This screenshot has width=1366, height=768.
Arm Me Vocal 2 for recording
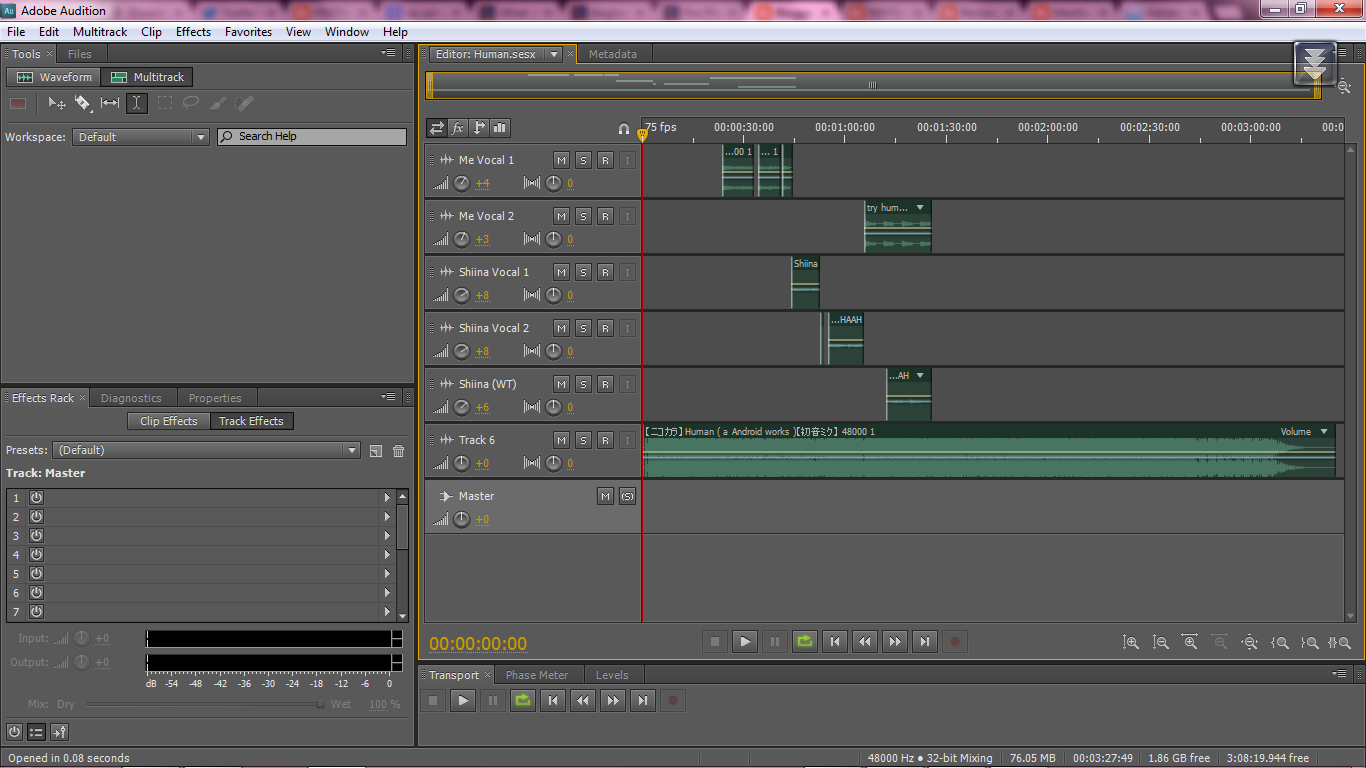605,215
